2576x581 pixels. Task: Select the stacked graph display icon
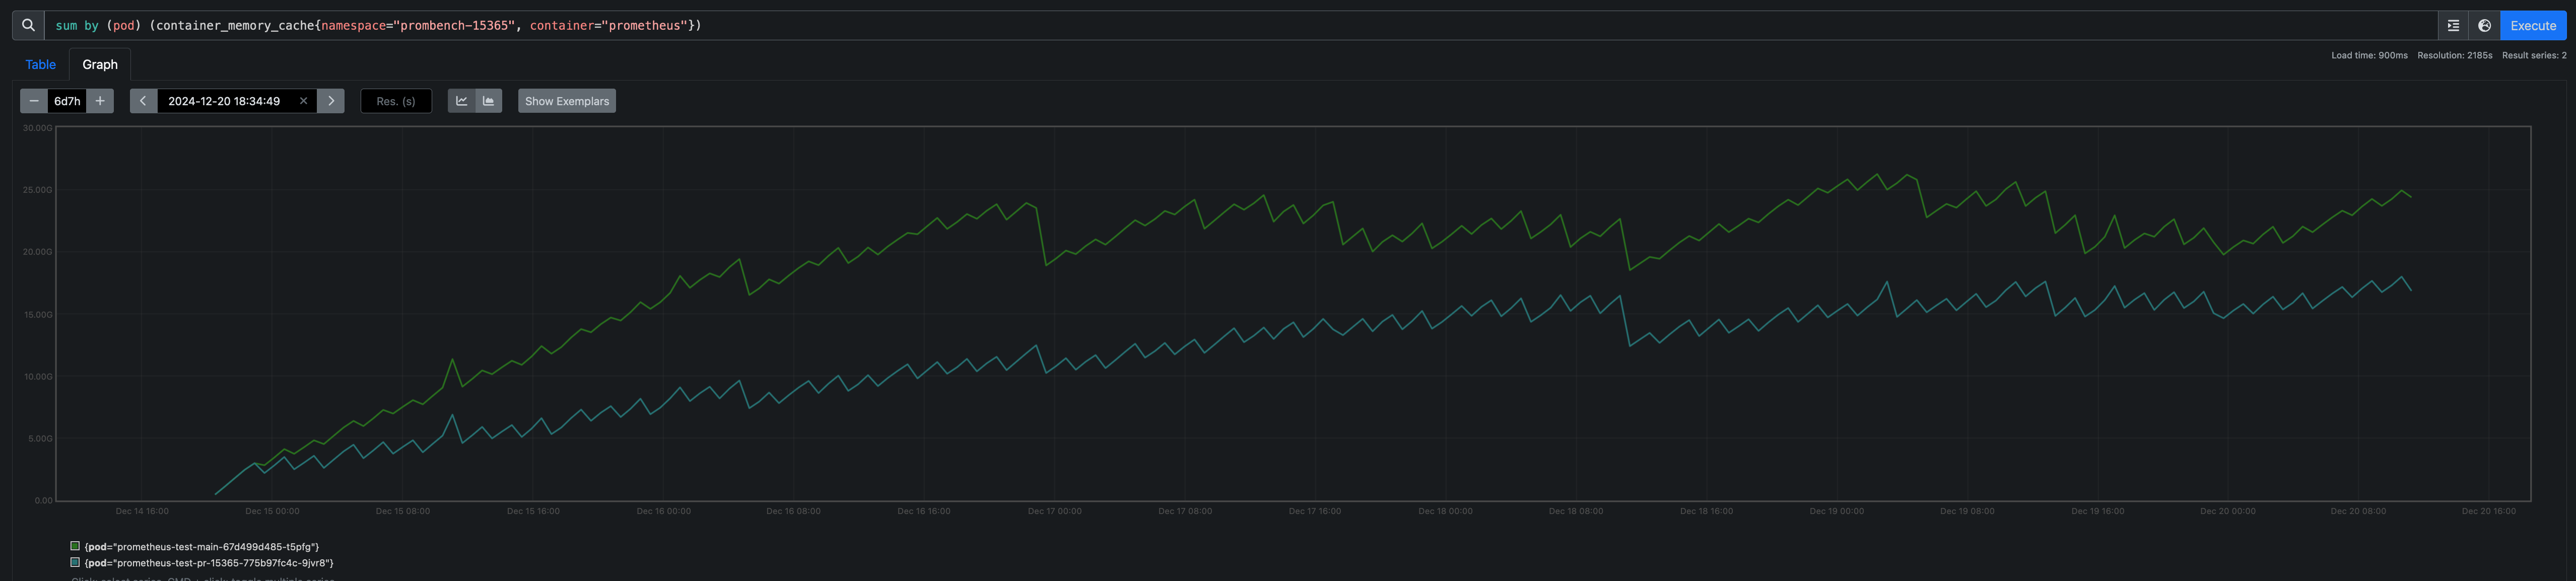coord(488,100)
